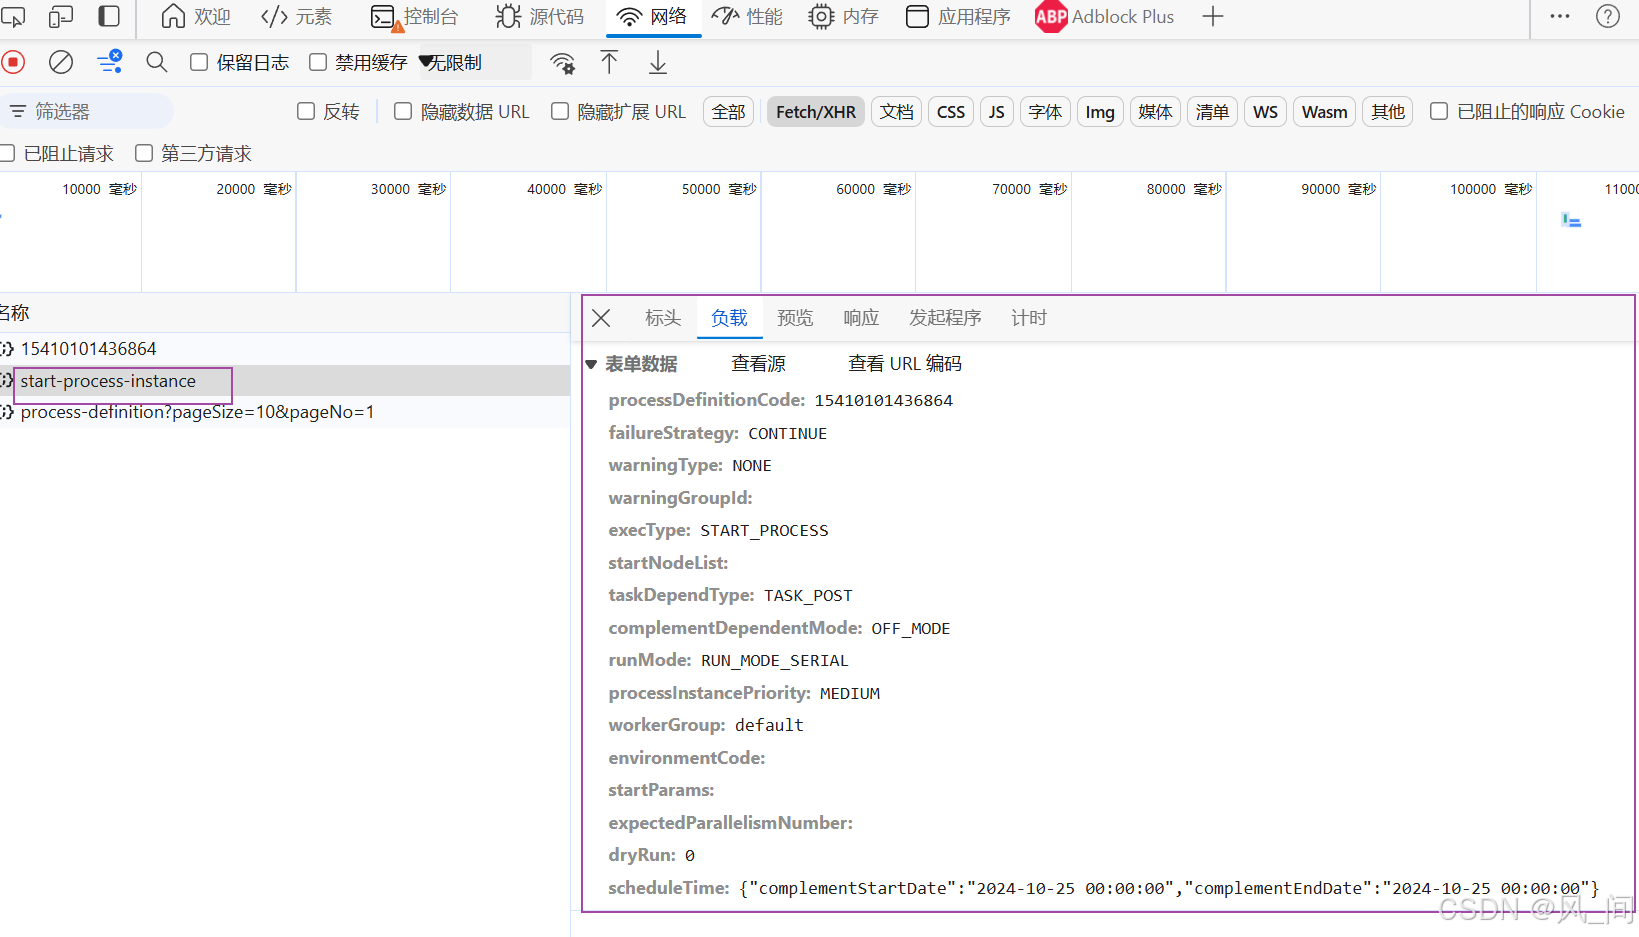This screenshot has height=937, width=1639.
Task: Stop recording the network log
Action: (x=13, y=62)
